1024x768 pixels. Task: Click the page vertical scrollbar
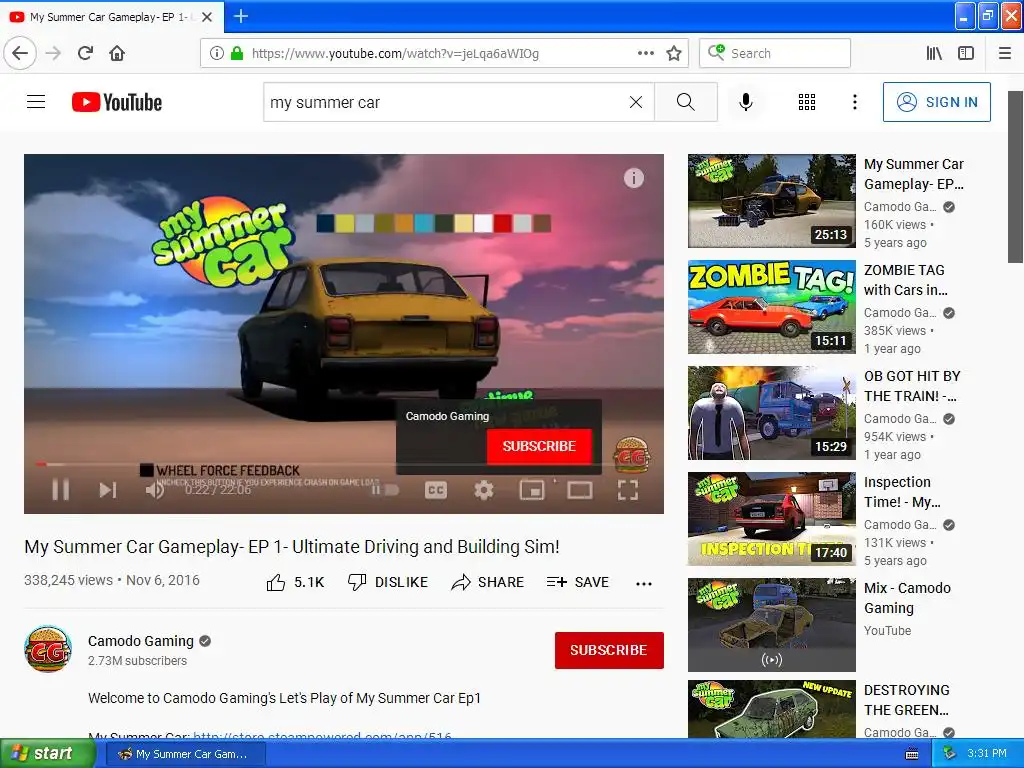[x=1015, y=176]
